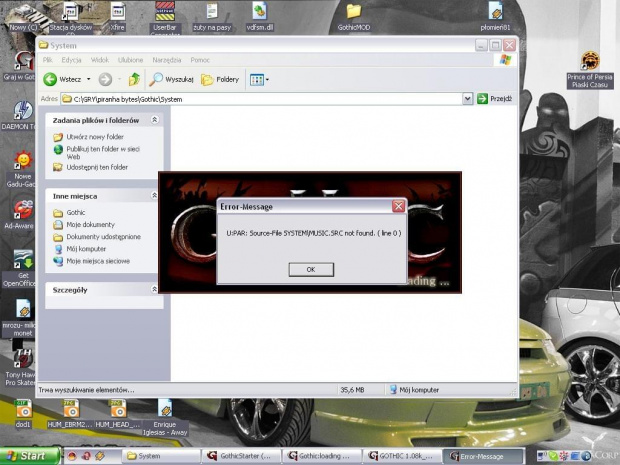Open the Edycja menu
The image size is (620, 465).
[x=71, y=60]
